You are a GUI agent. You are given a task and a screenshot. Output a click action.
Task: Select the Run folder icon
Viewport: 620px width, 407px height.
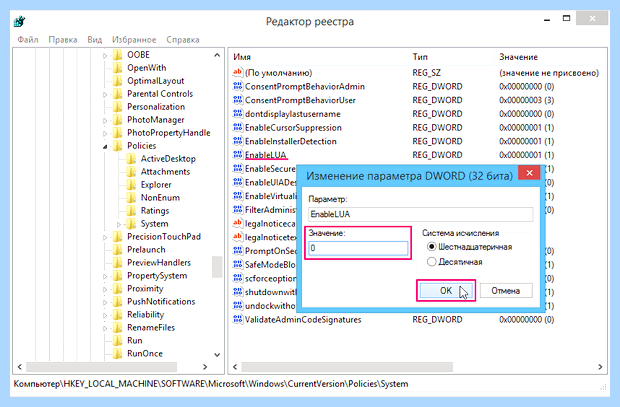click(117, 341)
